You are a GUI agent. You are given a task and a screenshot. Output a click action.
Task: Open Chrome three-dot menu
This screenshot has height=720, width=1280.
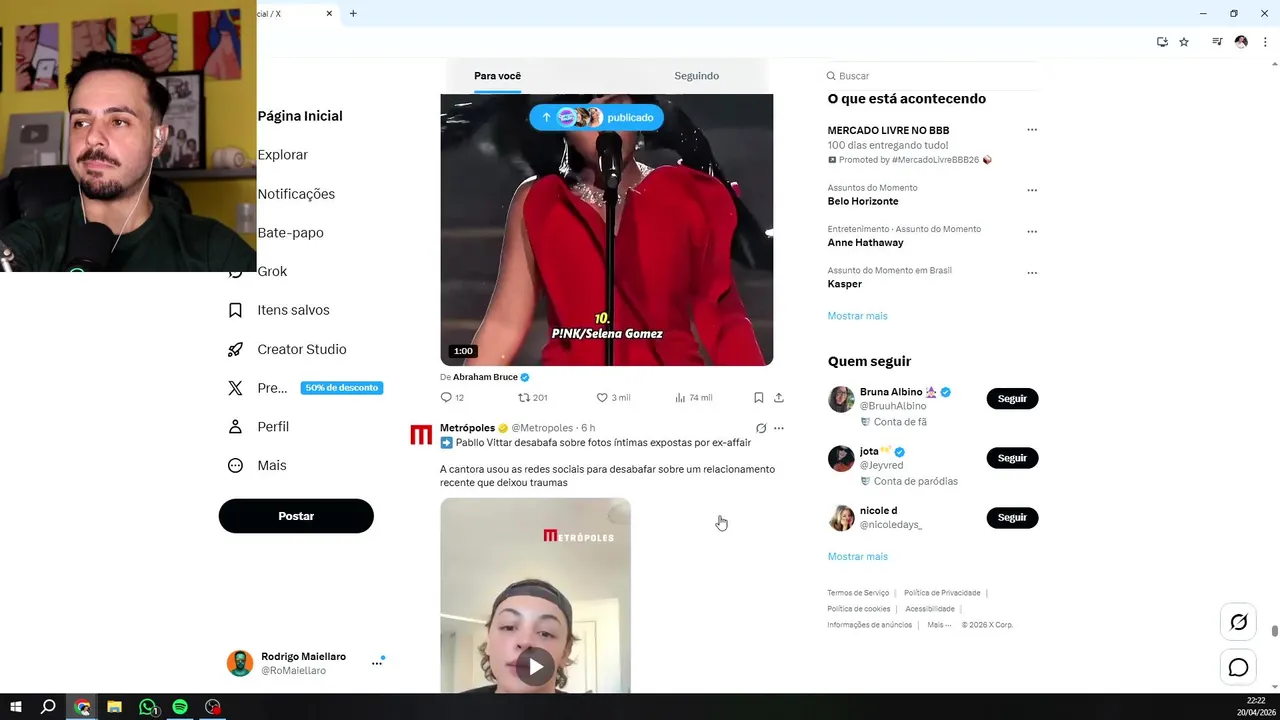[1265, 42]
